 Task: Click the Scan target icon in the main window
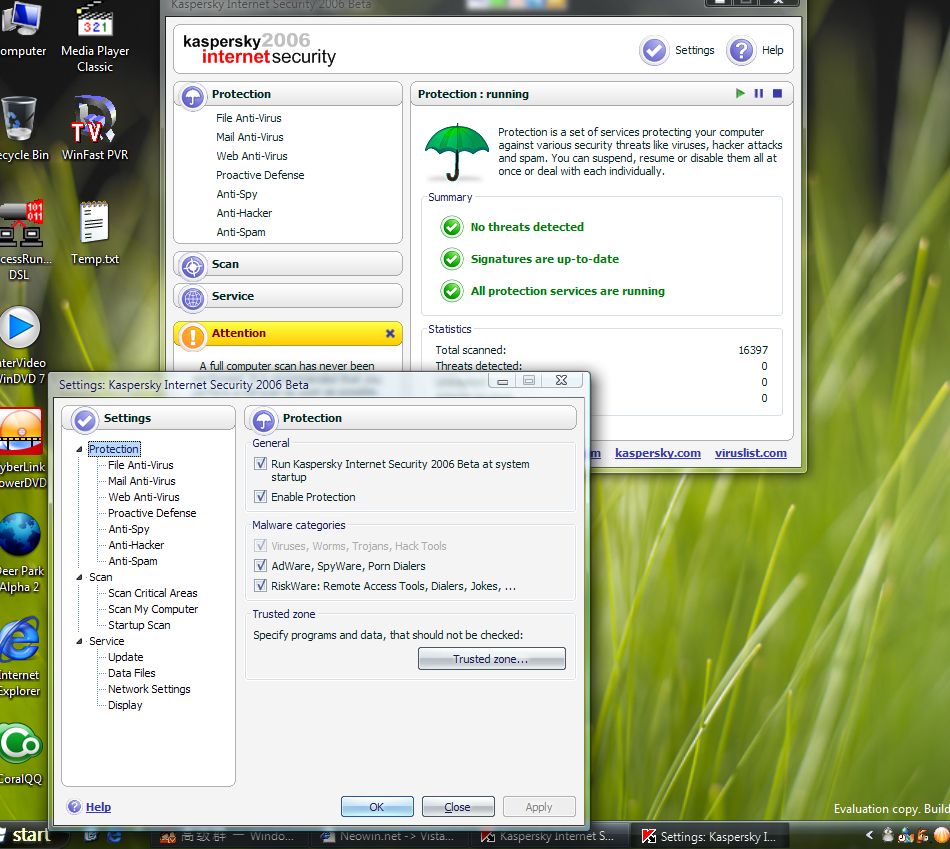coord(193,266)
